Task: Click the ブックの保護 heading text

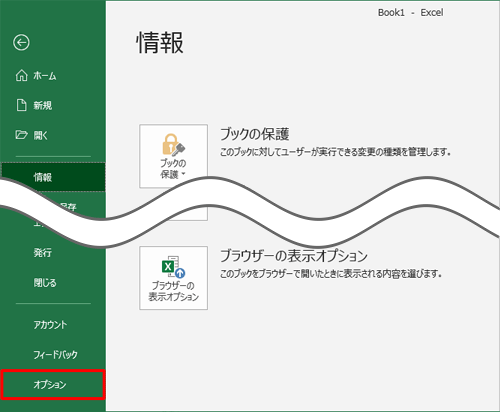Action: point(254,134)
